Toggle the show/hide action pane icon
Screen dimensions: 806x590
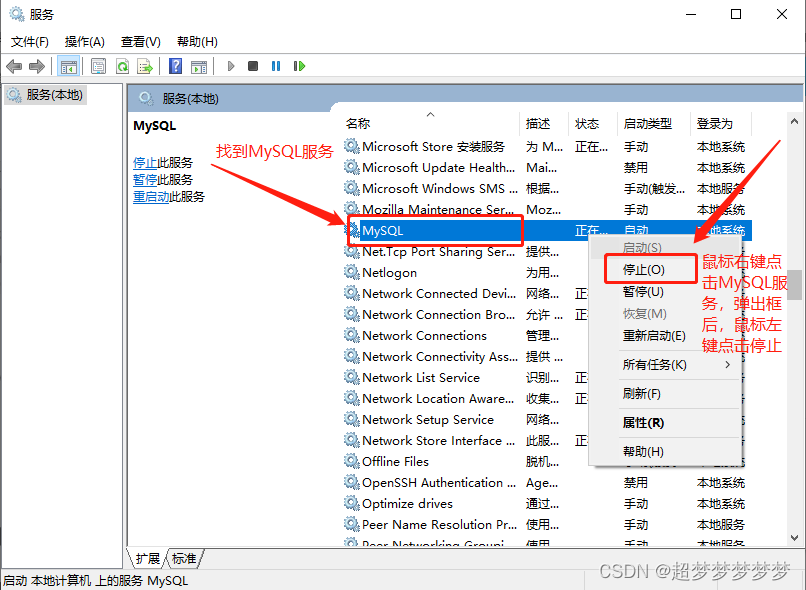point(199,66)
